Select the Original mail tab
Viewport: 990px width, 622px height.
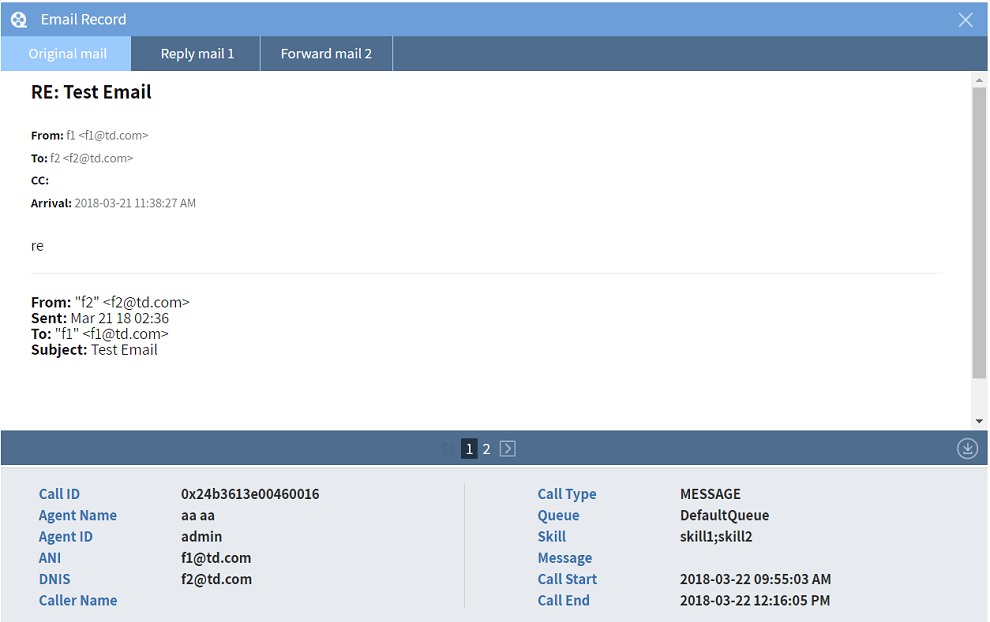[x=65, y=53]
